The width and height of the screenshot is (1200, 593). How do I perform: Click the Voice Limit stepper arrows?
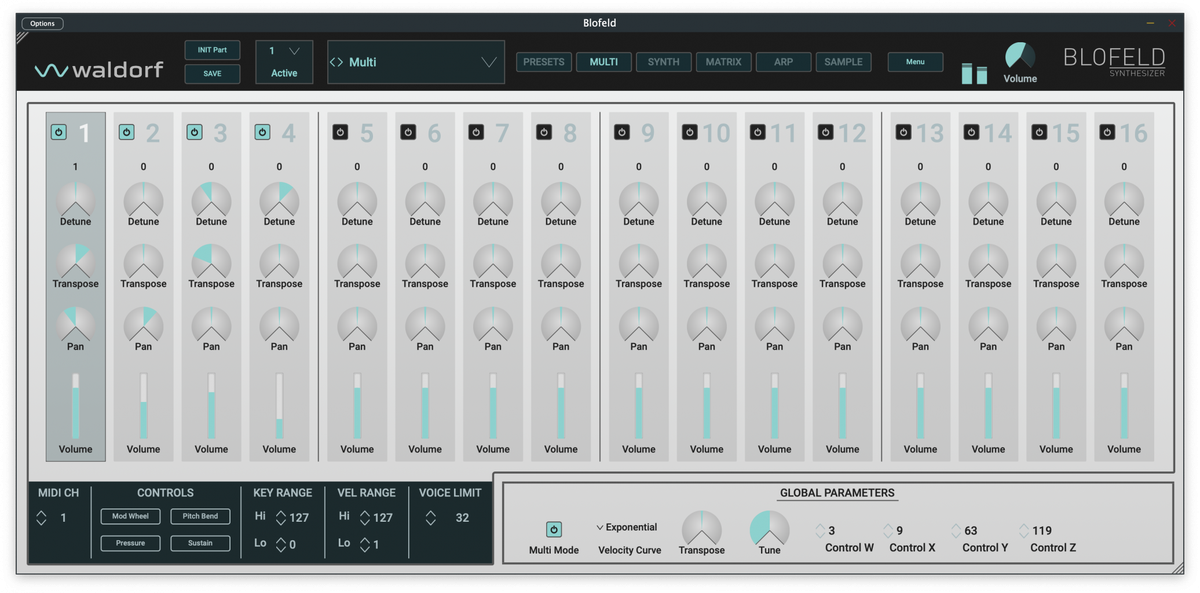click(x=431, y=518)
